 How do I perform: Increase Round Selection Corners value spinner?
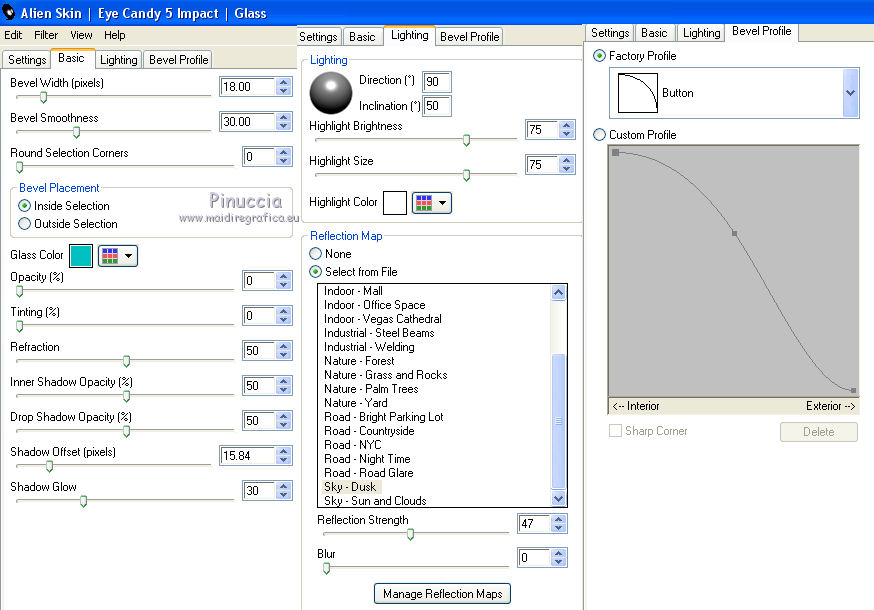pos(284,152)
